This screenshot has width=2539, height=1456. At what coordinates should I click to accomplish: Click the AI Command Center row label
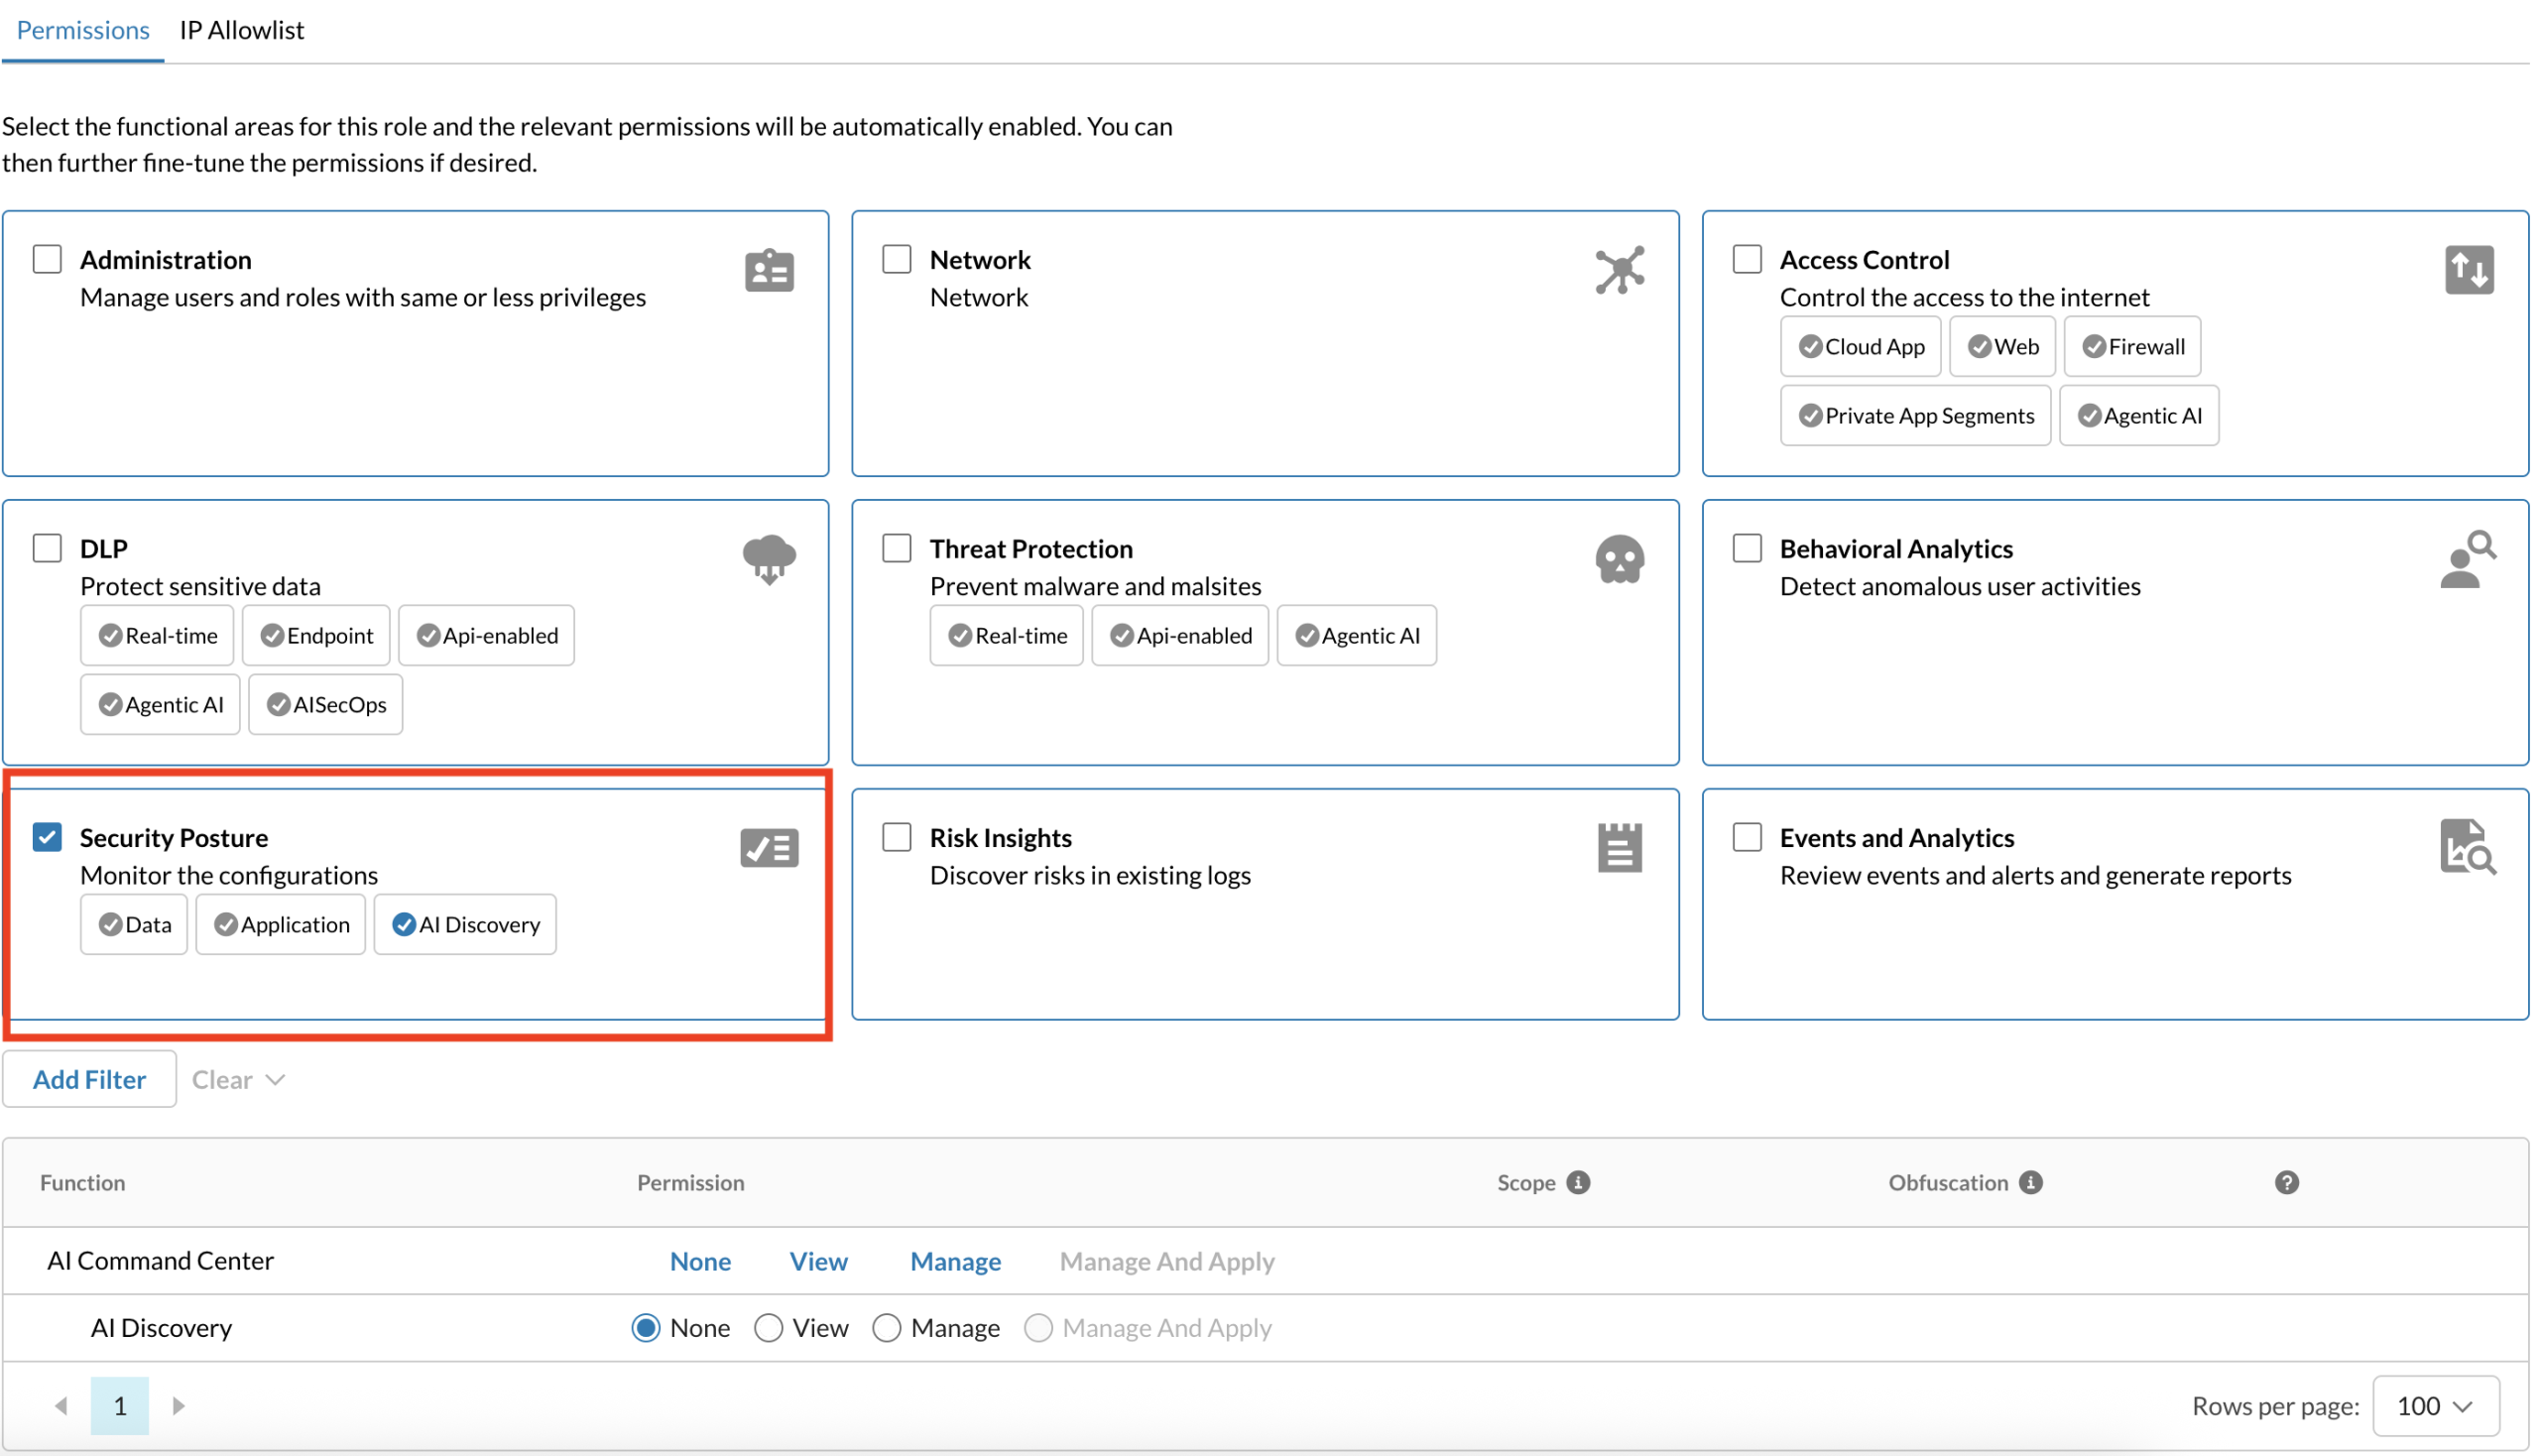[x=161, y=1260]
